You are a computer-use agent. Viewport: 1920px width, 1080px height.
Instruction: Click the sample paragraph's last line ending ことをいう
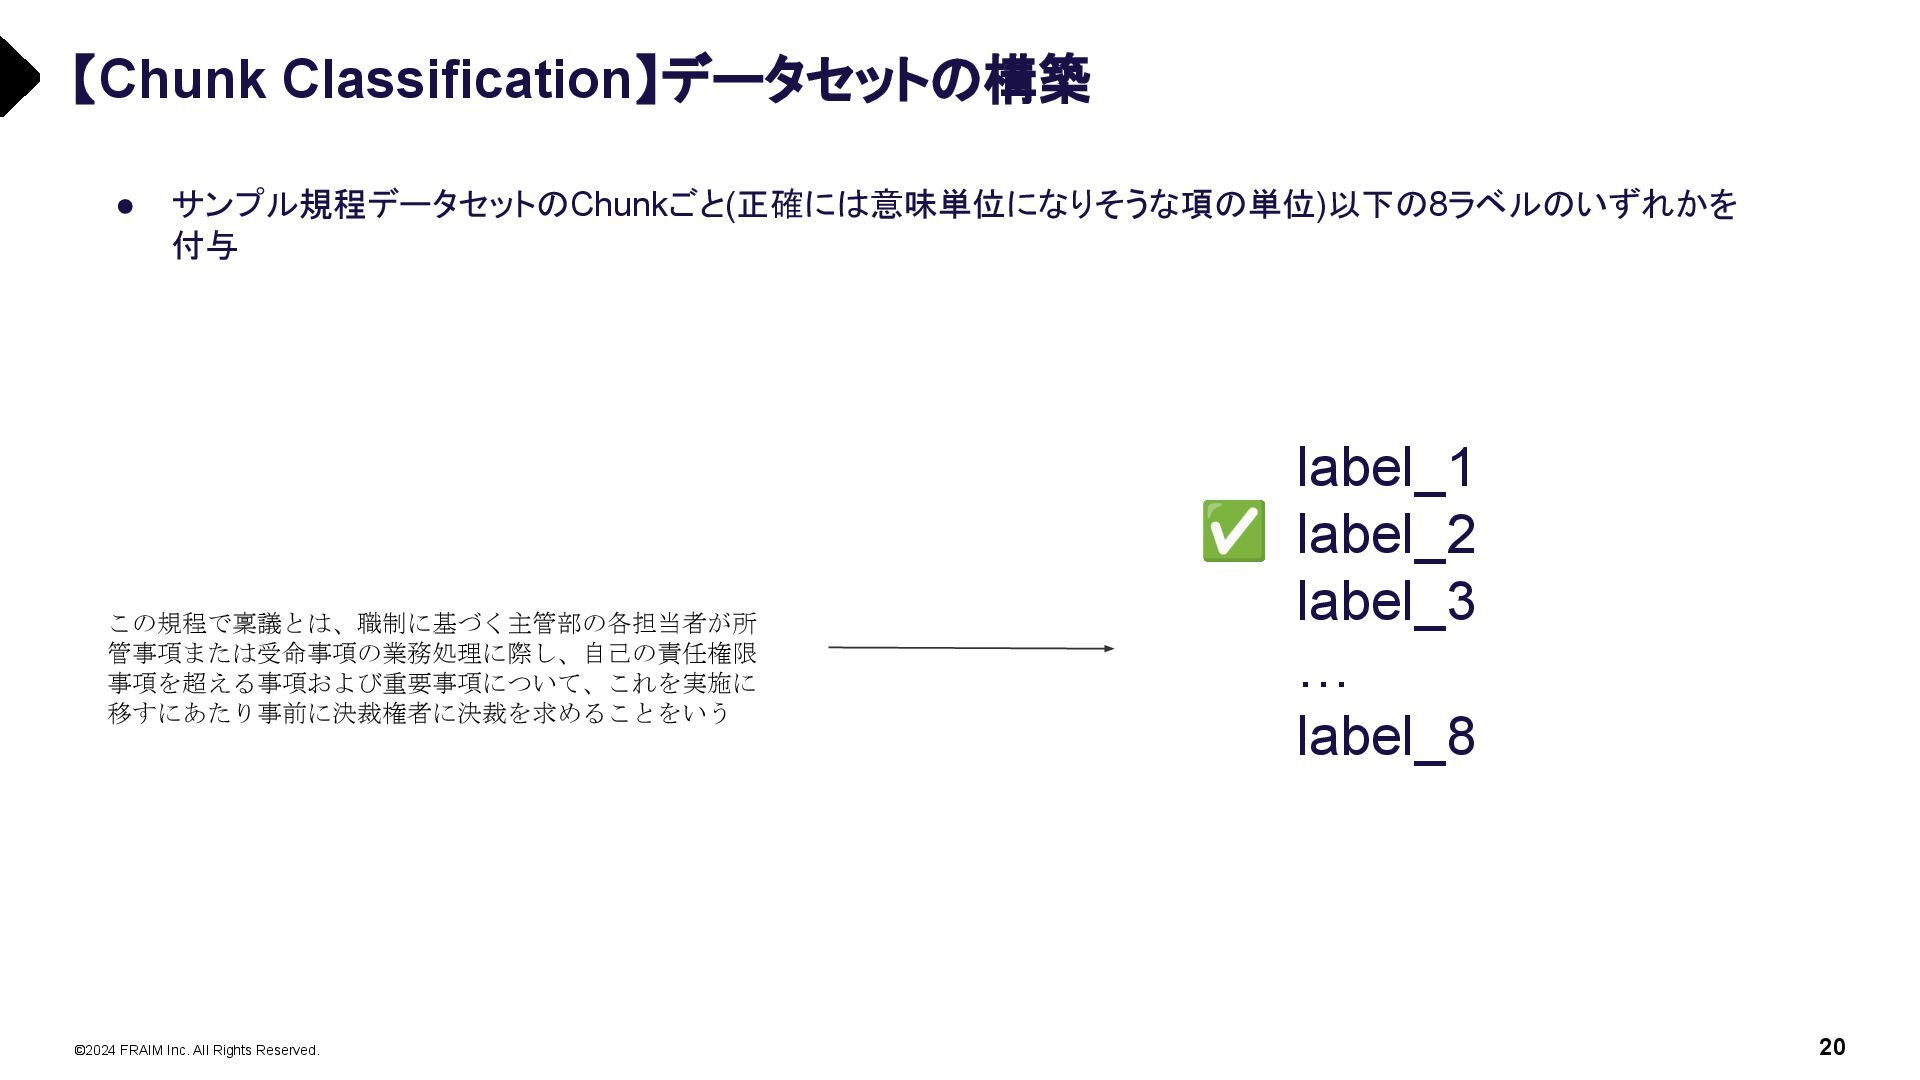point(419,713)
